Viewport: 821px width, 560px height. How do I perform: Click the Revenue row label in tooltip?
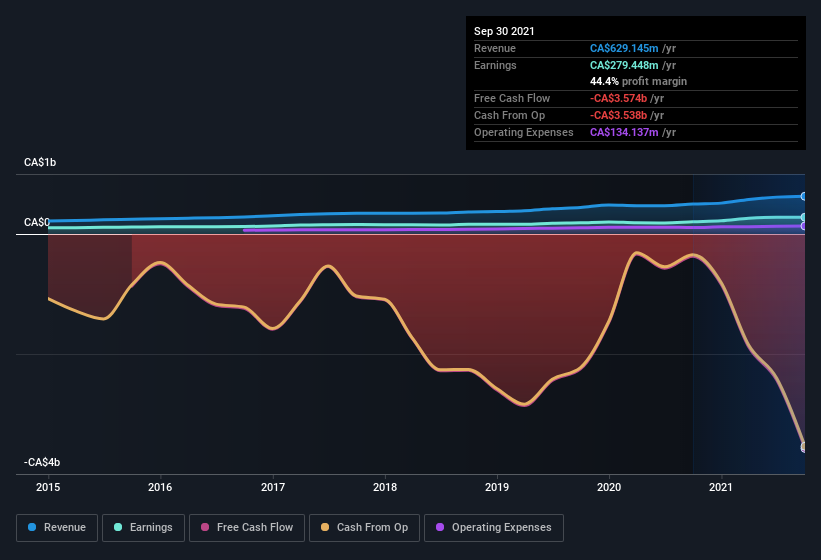pyautogui.click(x=495, y=48)
